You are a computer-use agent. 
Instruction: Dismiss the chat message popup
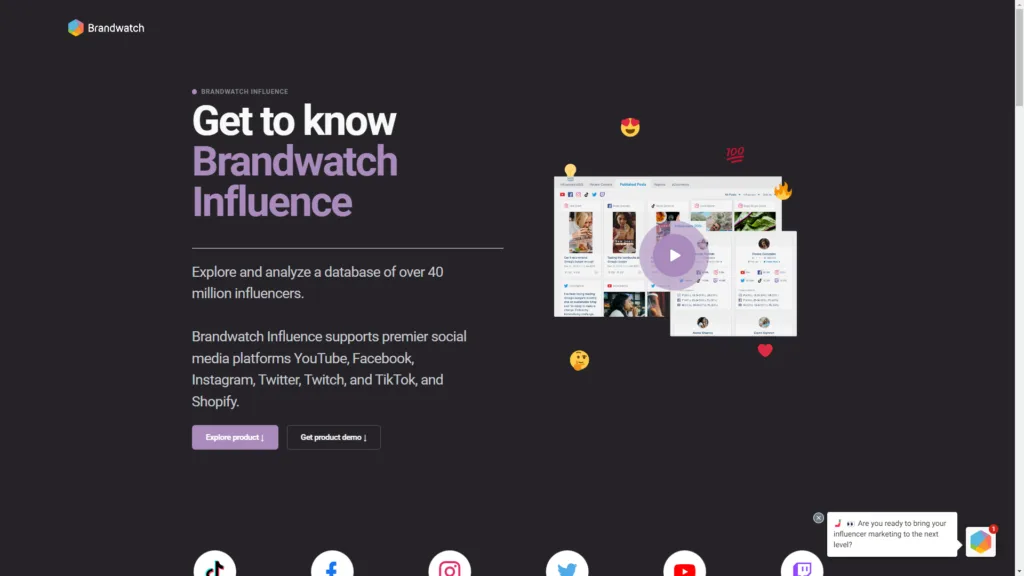818,517
